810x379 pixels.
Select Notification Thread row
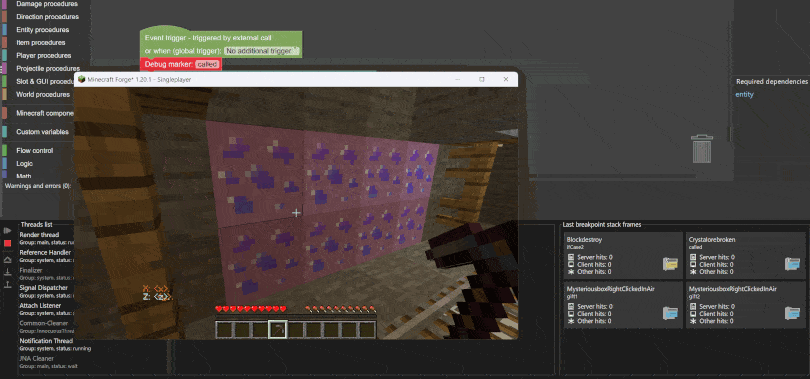click(x=55, y=344)
